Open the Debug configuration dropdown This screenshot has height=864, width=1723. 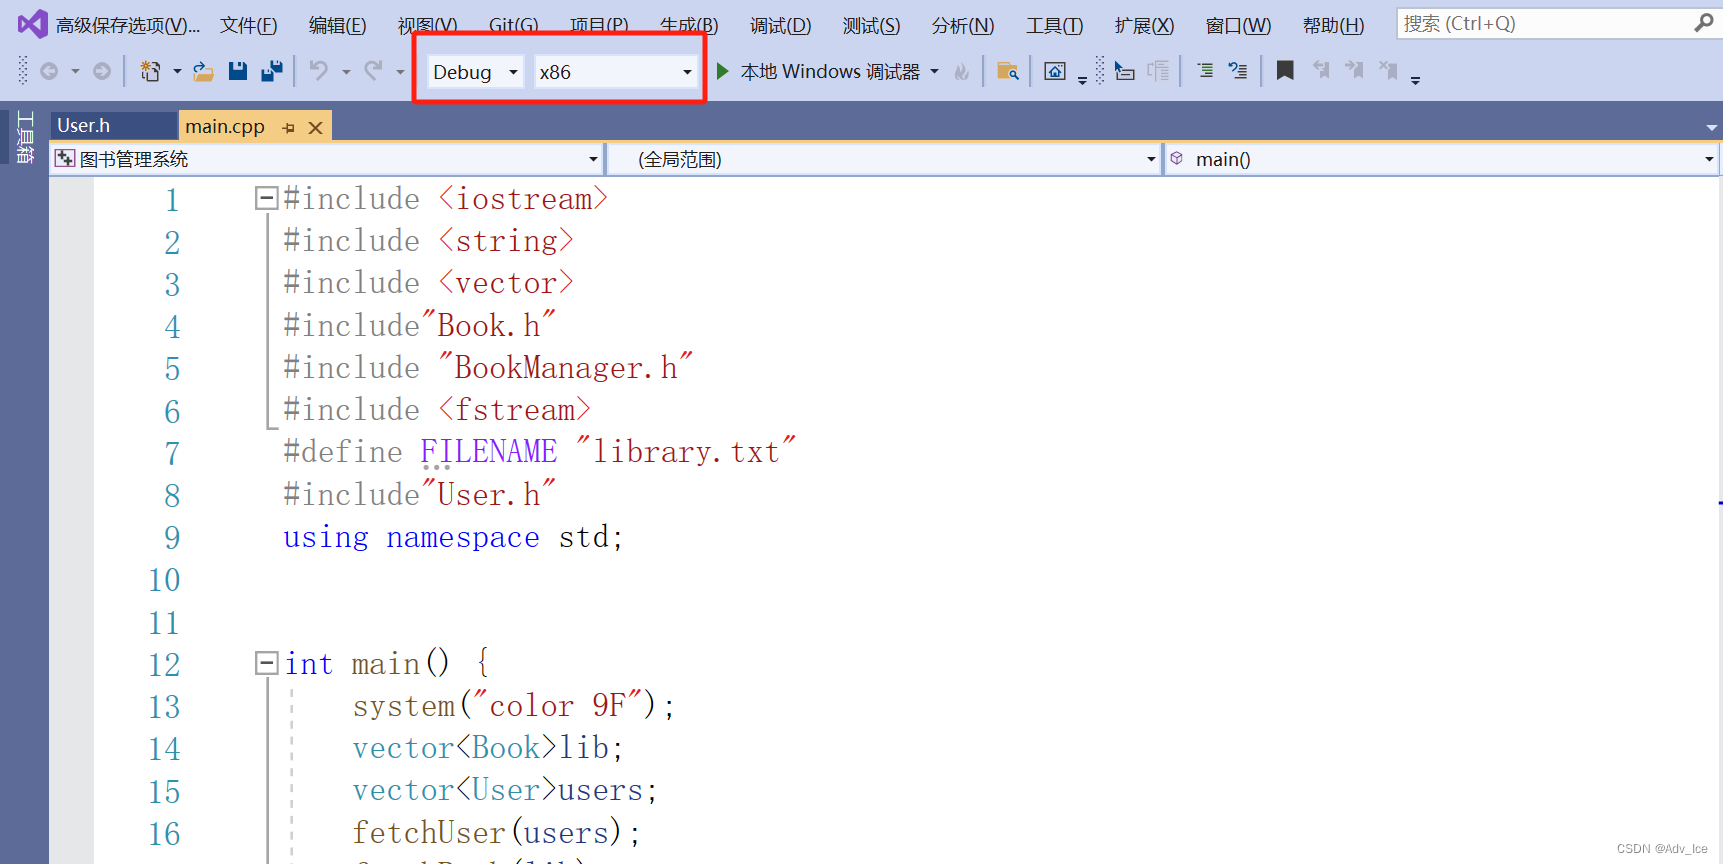[475, 72]
